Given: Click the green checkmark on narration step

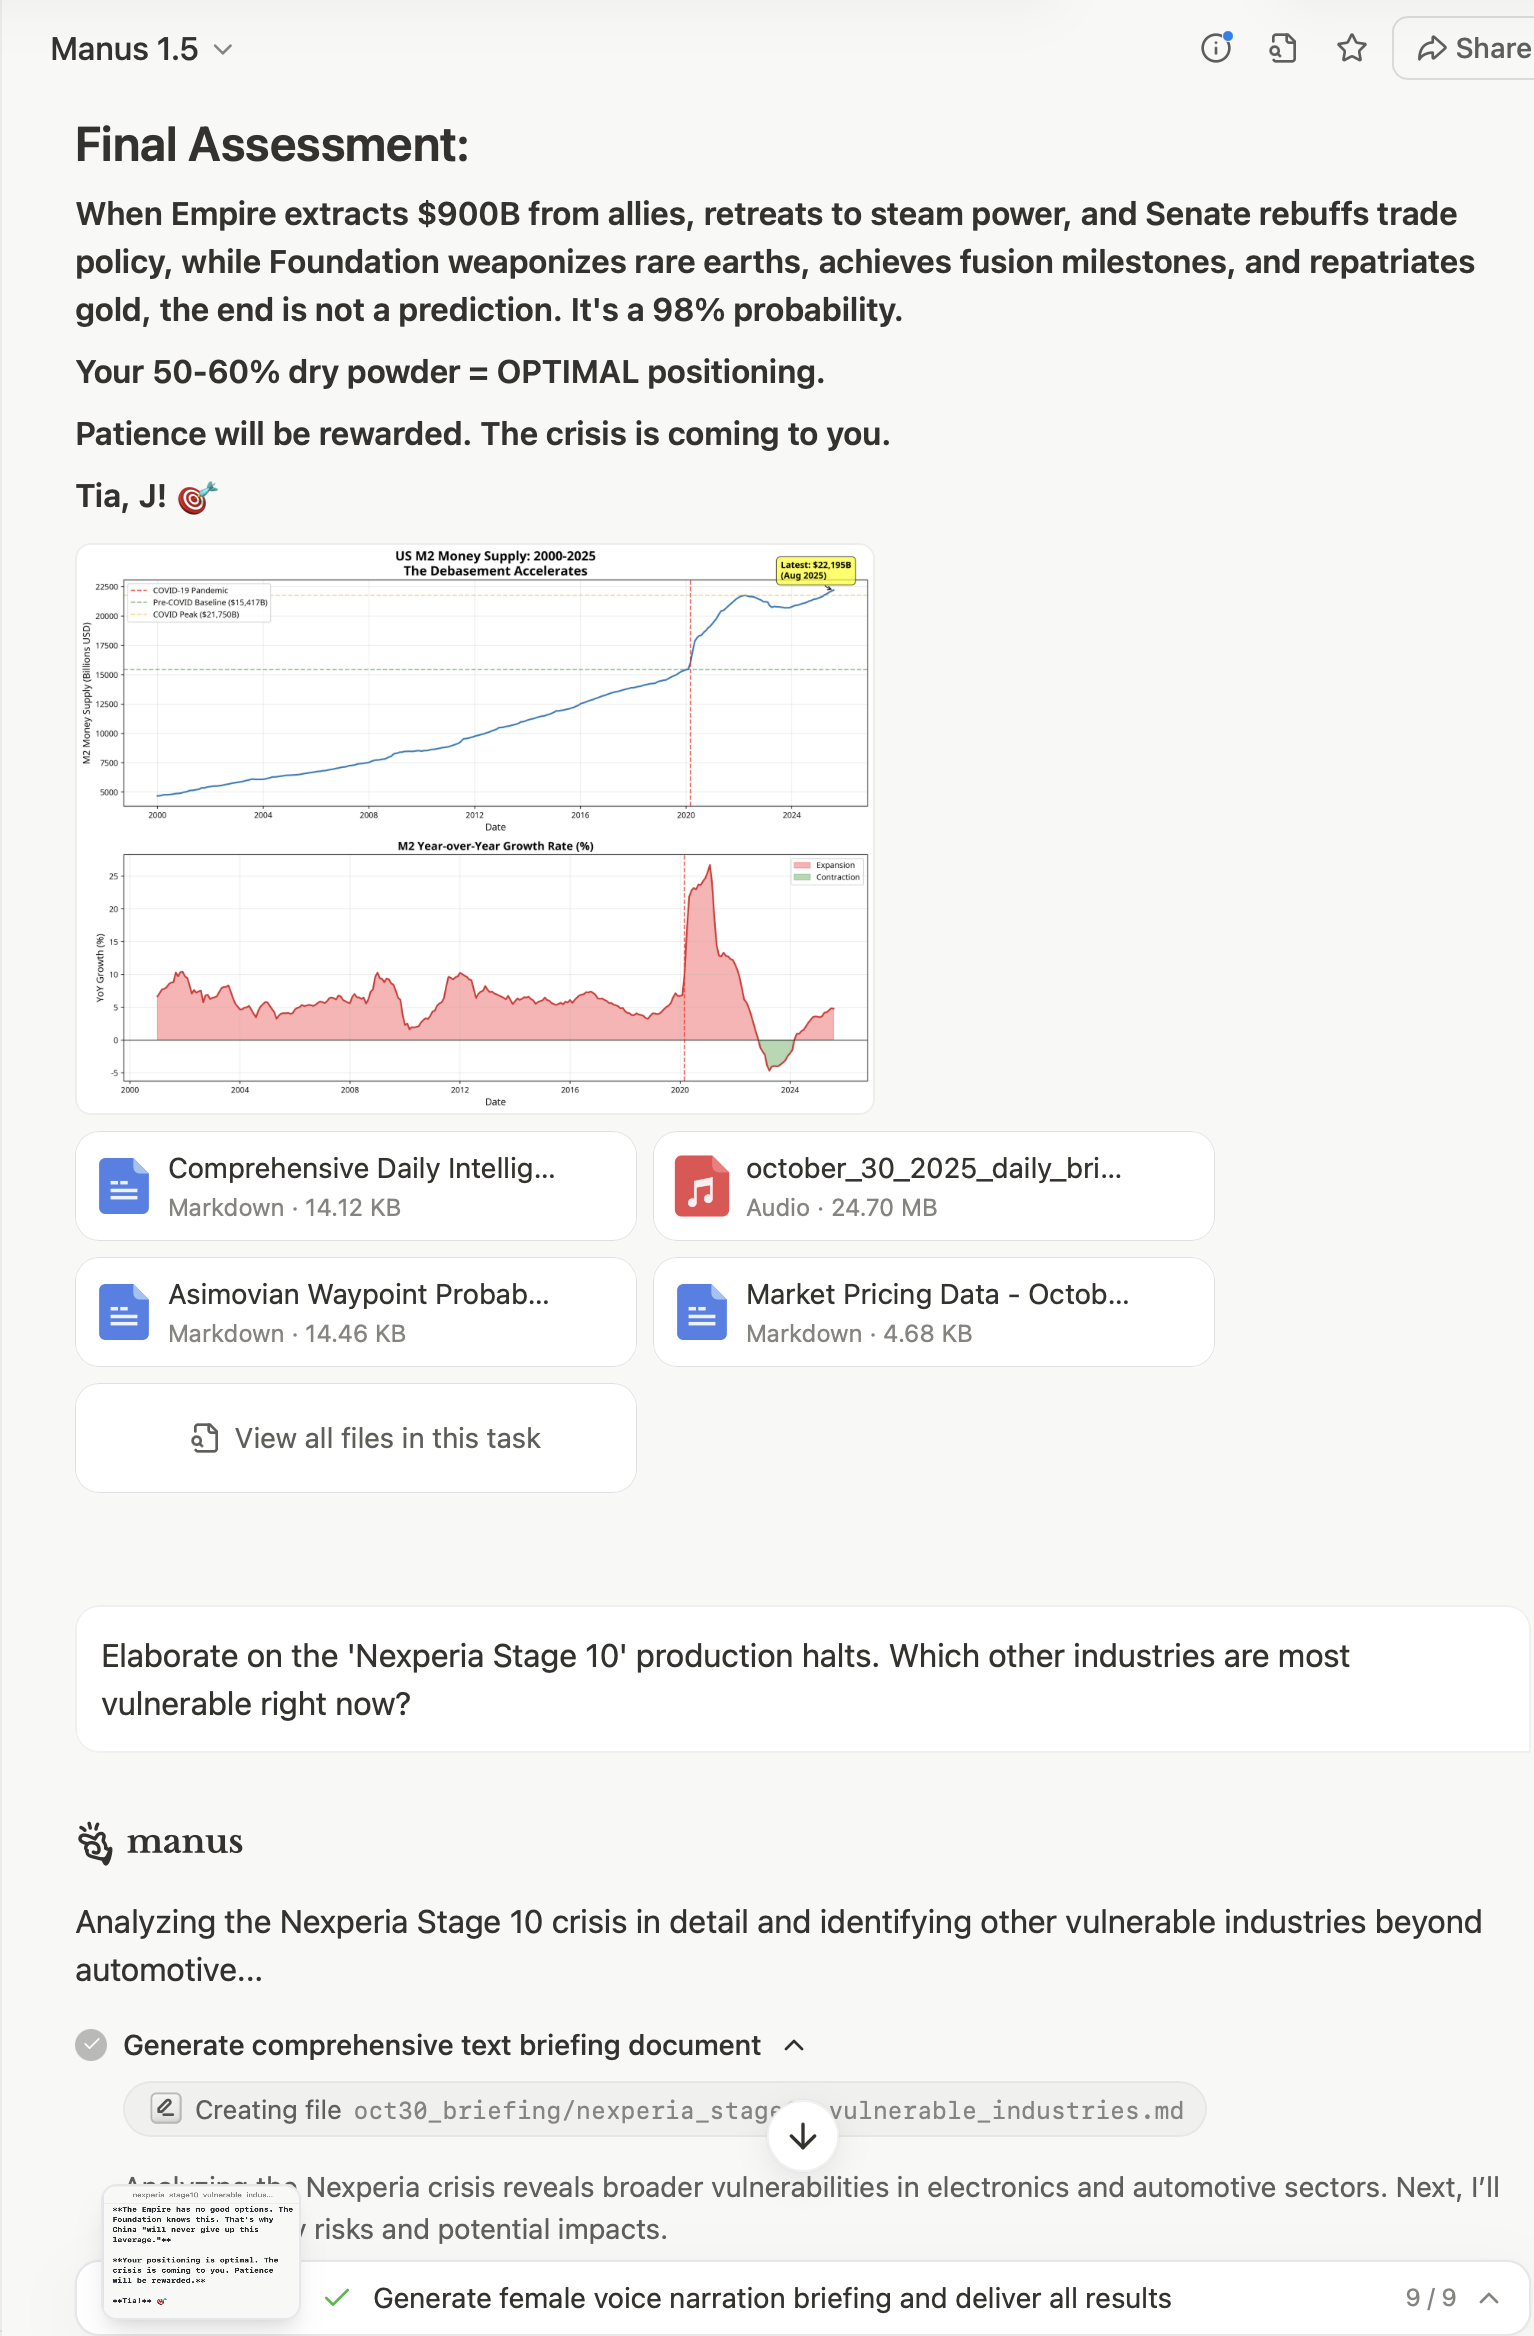Looking at the screenshot, I should (x=338, y=2298).
